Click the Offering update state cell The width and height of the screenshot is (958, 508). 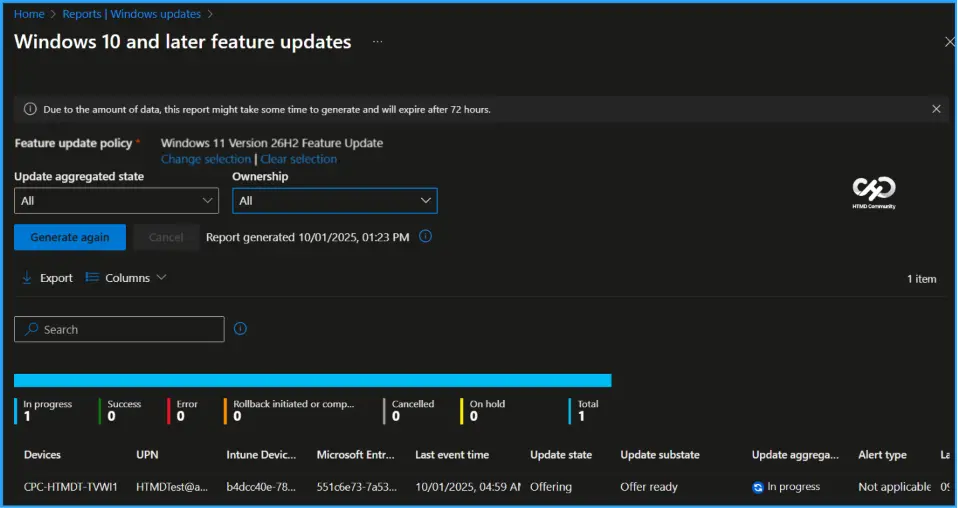(x=551, y=487)
